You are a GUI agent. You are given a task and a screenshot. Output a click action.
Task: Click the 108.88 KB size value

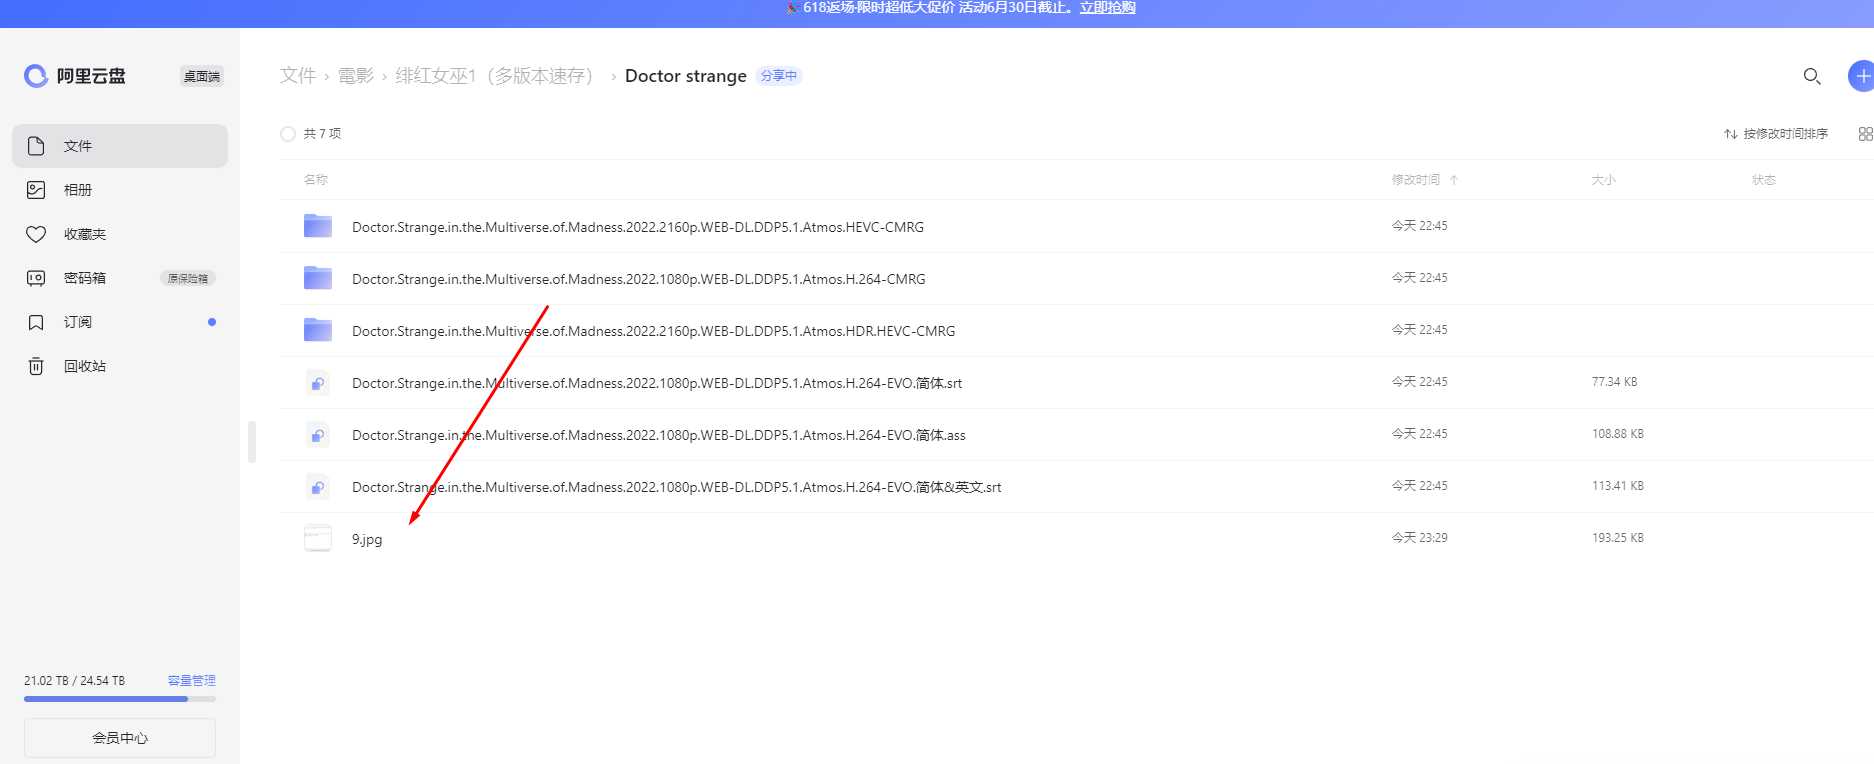(x=1618, y=434)
